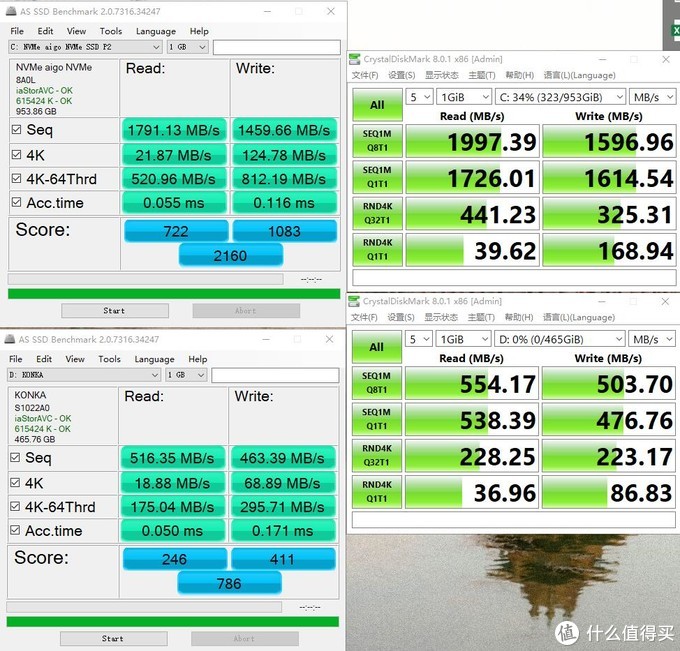680x651 pixels.
Task: Toggle the 4K-64Thrd checkbox in the KONKA window
Action: [x=16, y=507]
